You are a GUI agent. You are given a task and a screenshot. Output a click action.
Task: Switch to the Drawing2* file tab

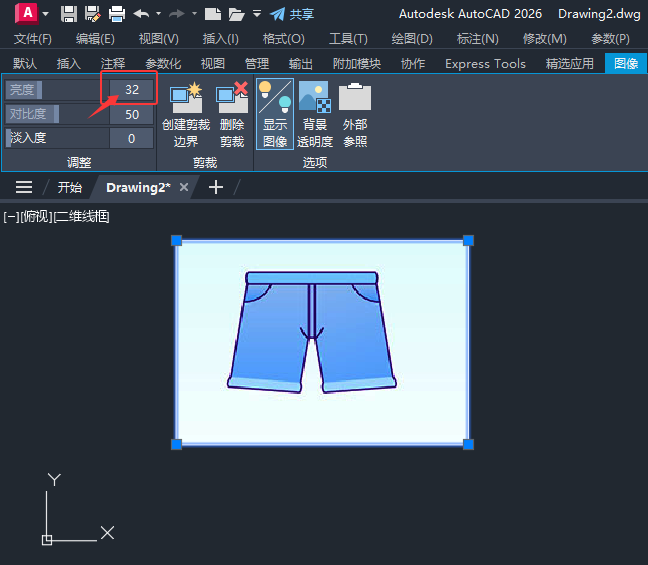pos(138,188)
